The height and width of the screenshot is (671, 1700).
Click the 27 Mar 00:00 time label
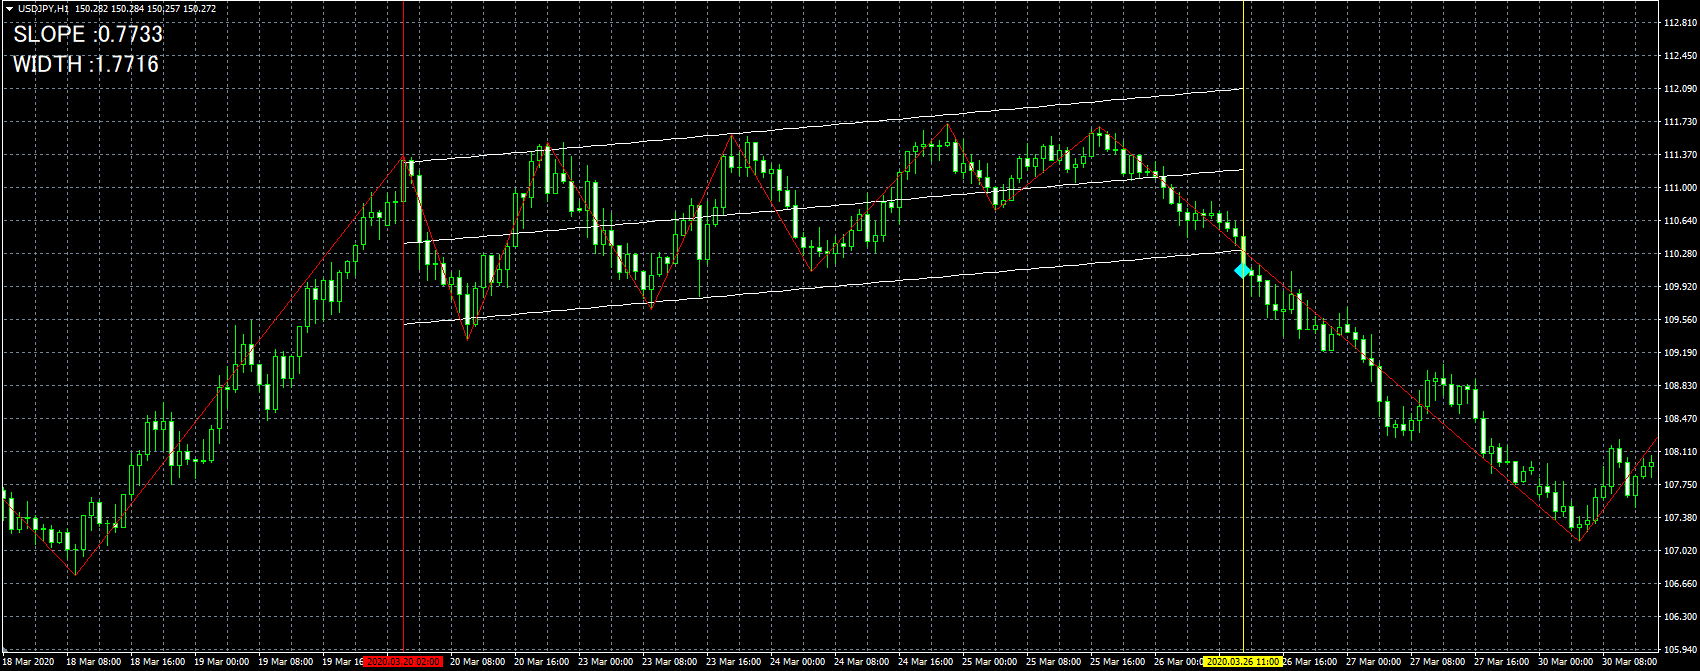[x=1374, y=662]
